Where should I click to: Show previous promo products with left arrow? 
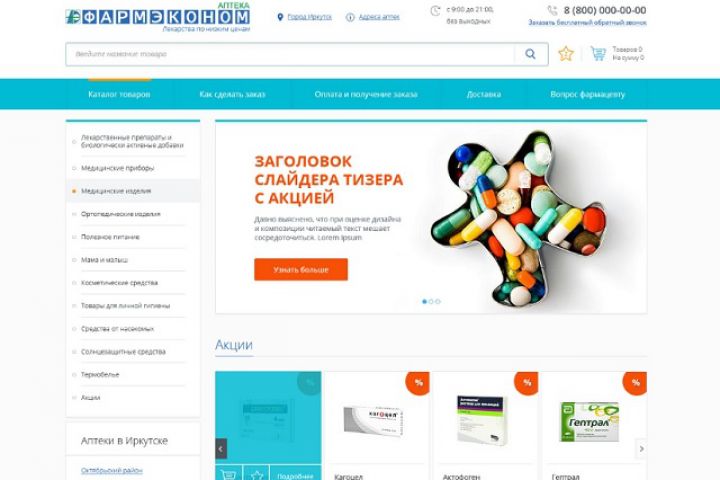221,449
